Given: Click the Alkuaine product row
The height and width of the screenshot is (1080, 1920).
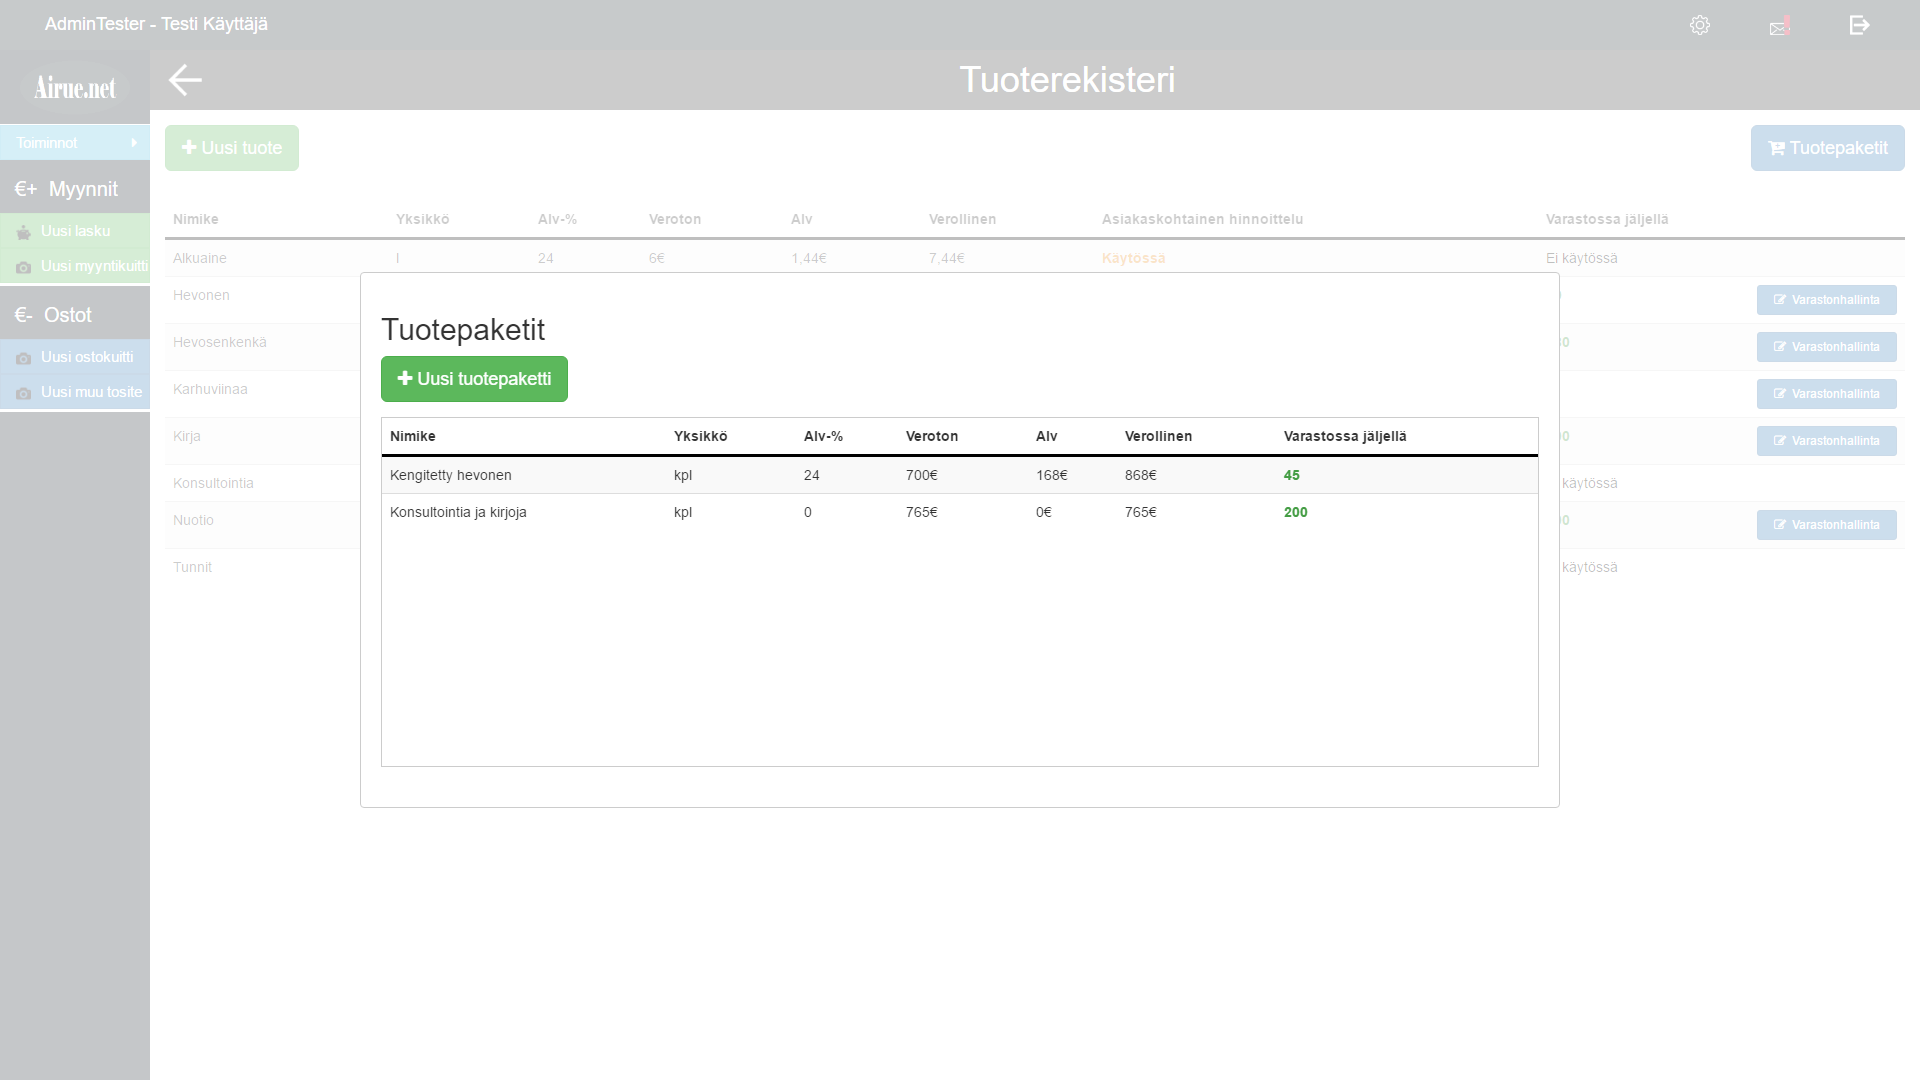Looking at the screenshot, I should pos(1035,258).
